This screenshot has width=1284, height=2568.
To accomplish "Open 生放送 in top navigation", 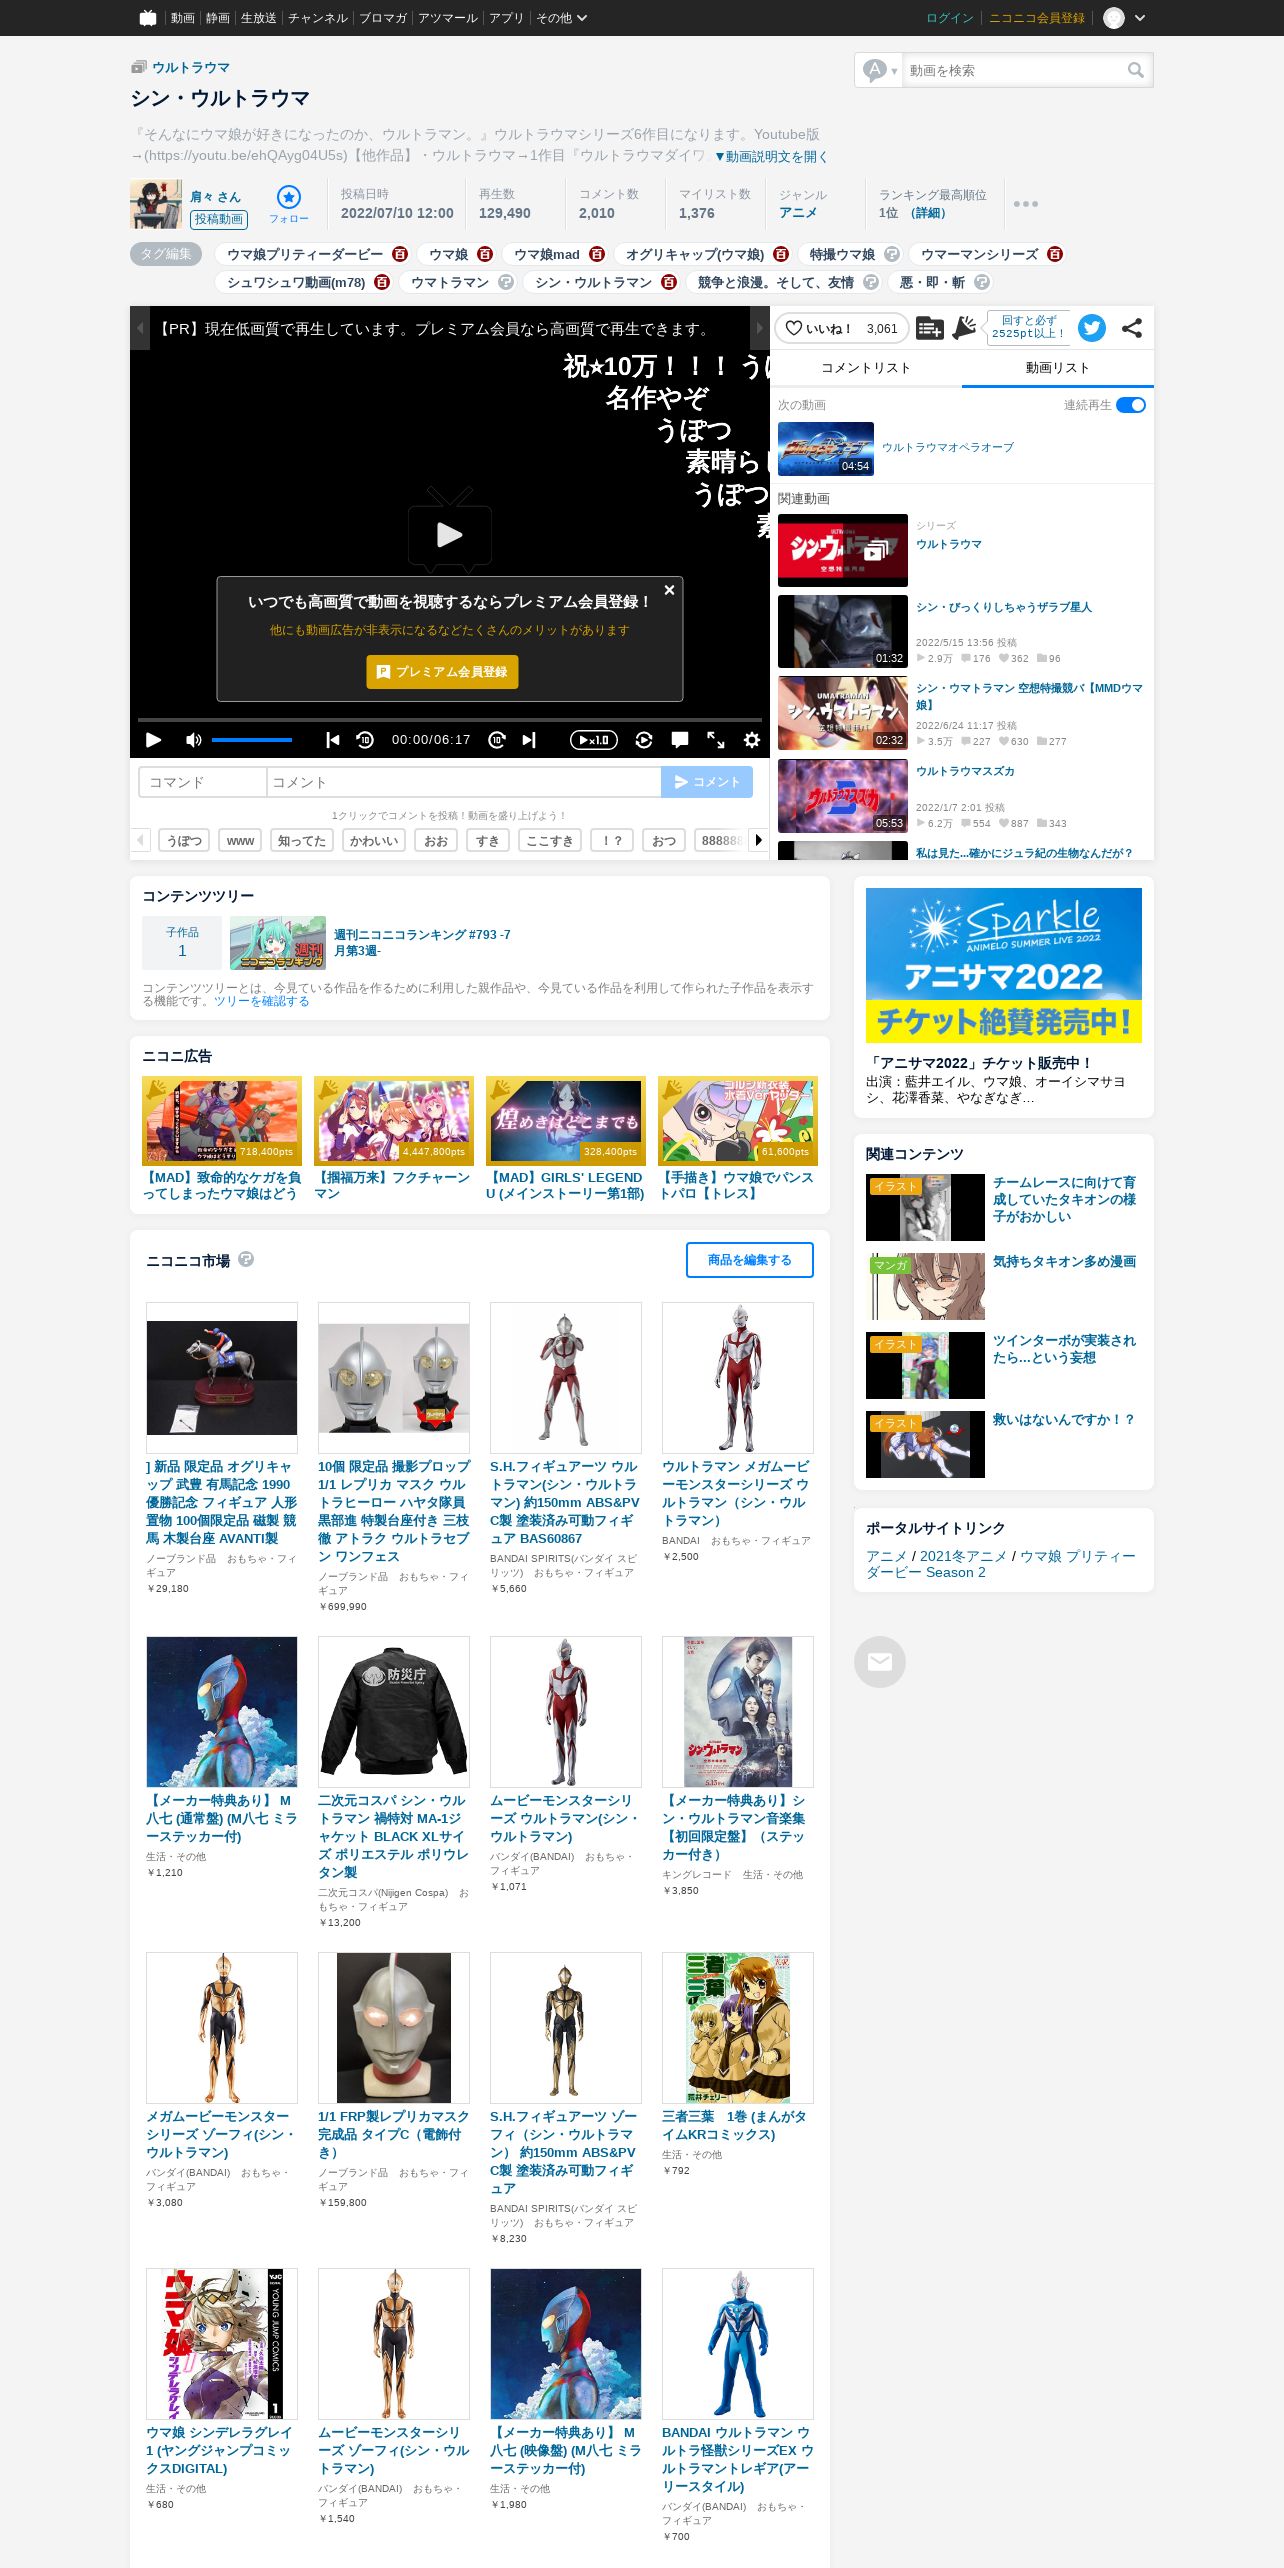I will click(x=258, y=18).
